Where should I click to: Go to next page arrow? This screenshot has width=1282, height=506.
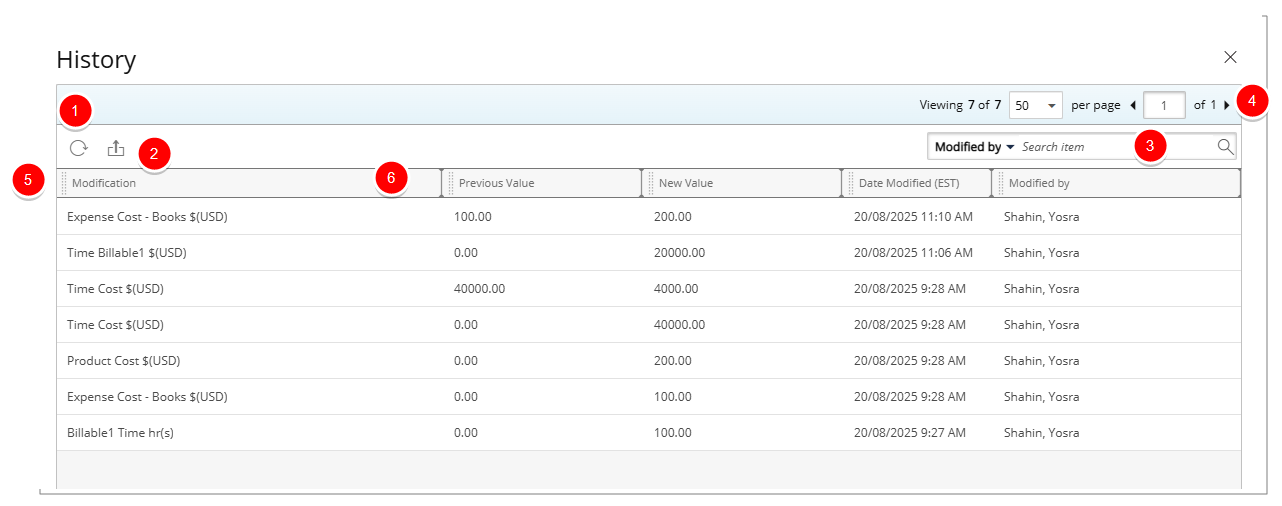tap(1227, 105)
